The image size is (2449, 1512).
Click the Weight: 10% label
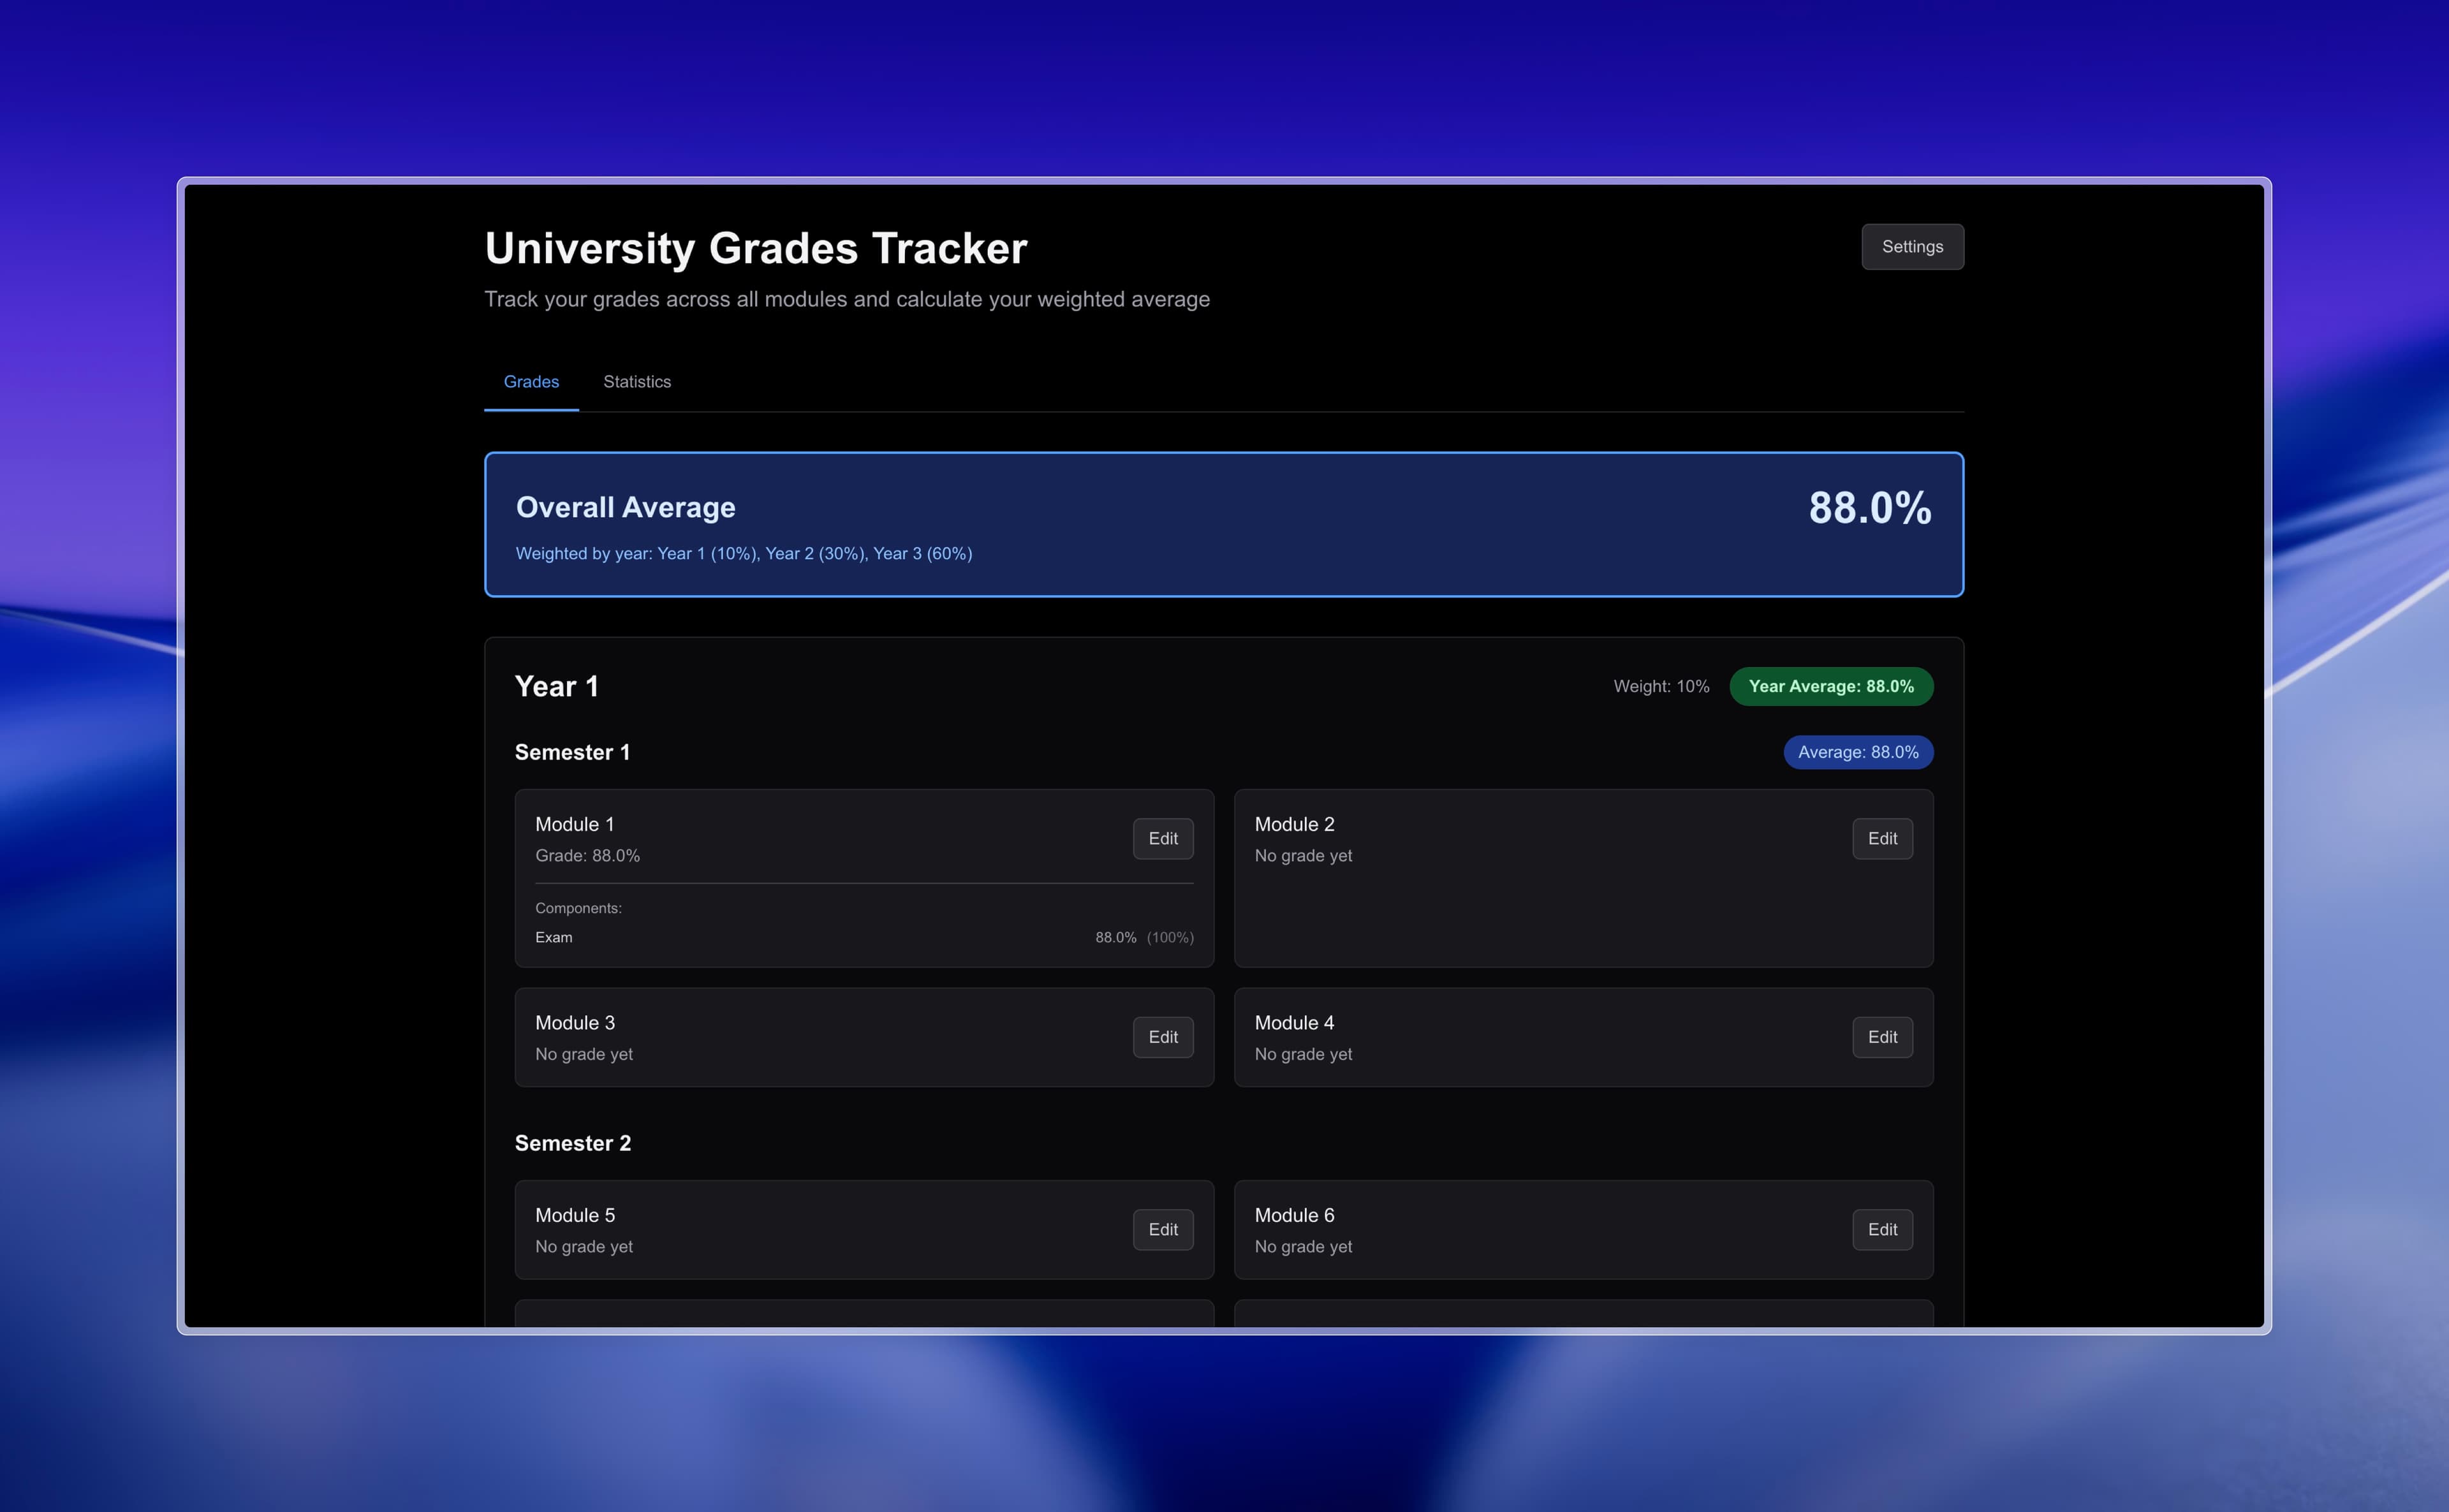(x=1660, y=687)
